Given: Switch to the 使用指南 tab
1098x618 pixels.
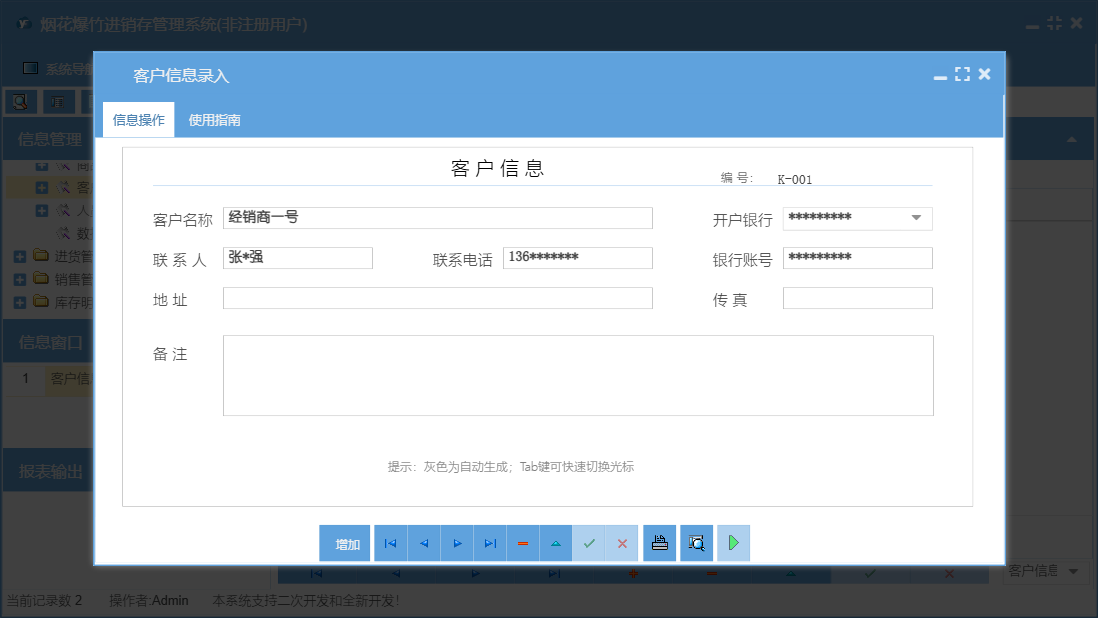Looking at the screenshot, I should [x=214, y=117].
